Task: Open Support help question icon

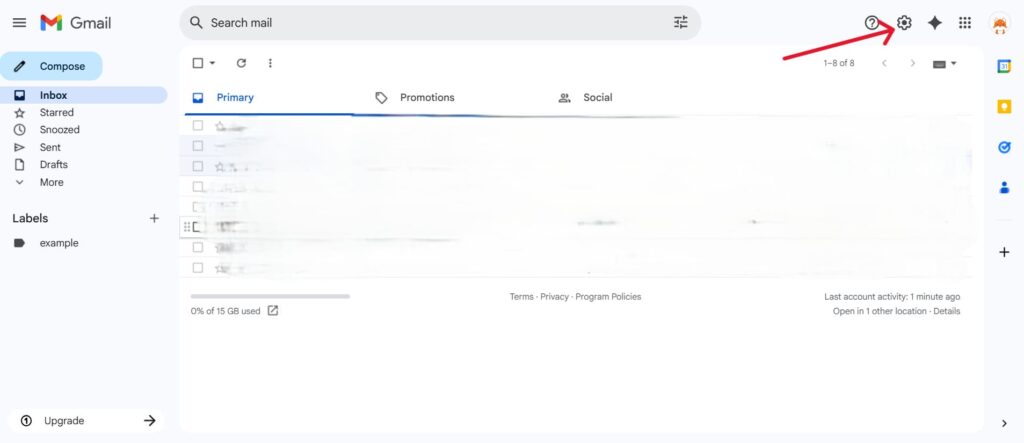Action: [x=872, y=23]
